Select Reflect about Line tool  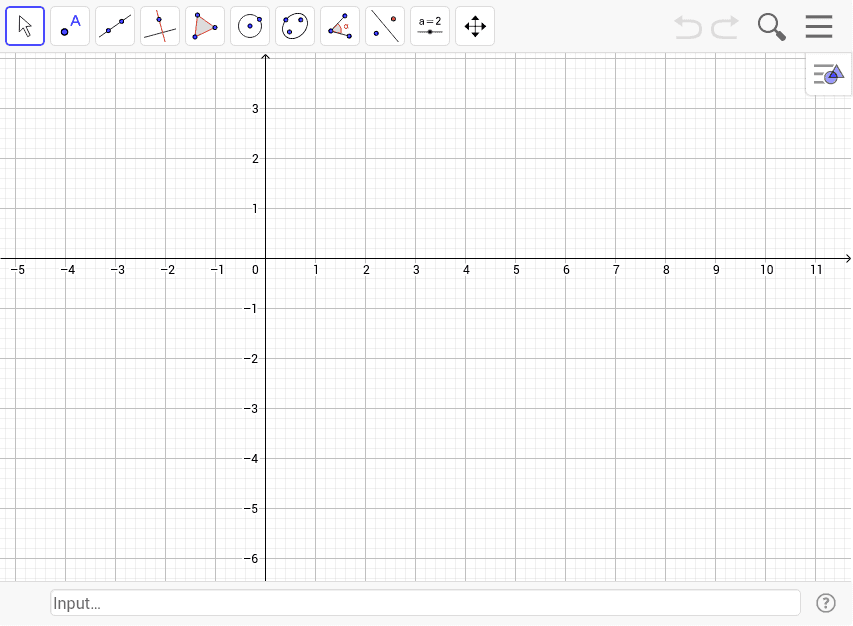pos(385,26)
